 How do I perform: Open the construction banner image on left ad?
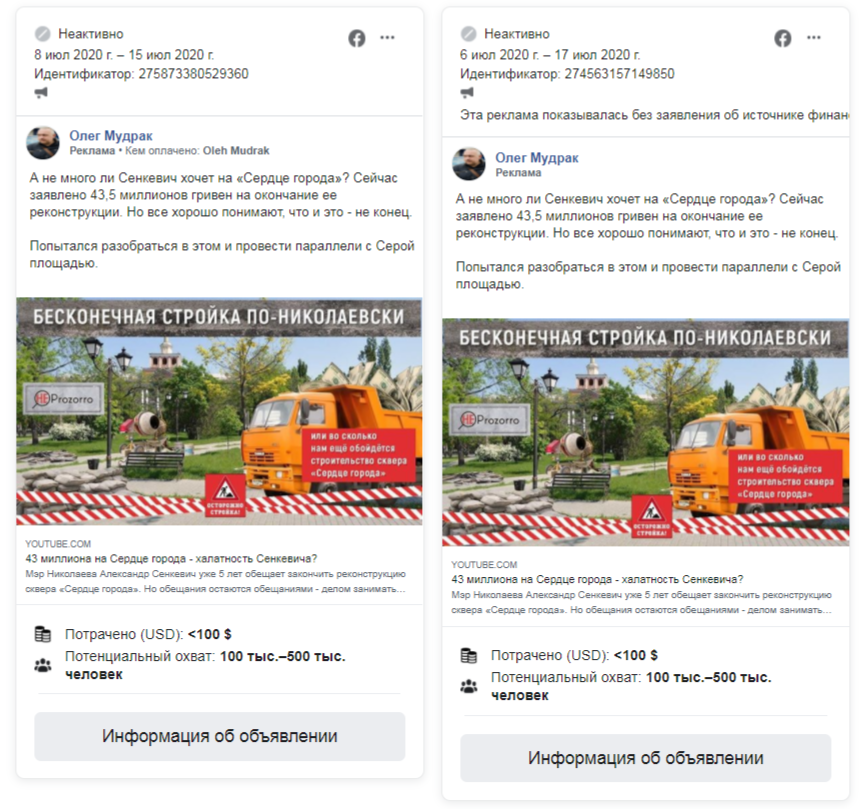pos(219,412)
